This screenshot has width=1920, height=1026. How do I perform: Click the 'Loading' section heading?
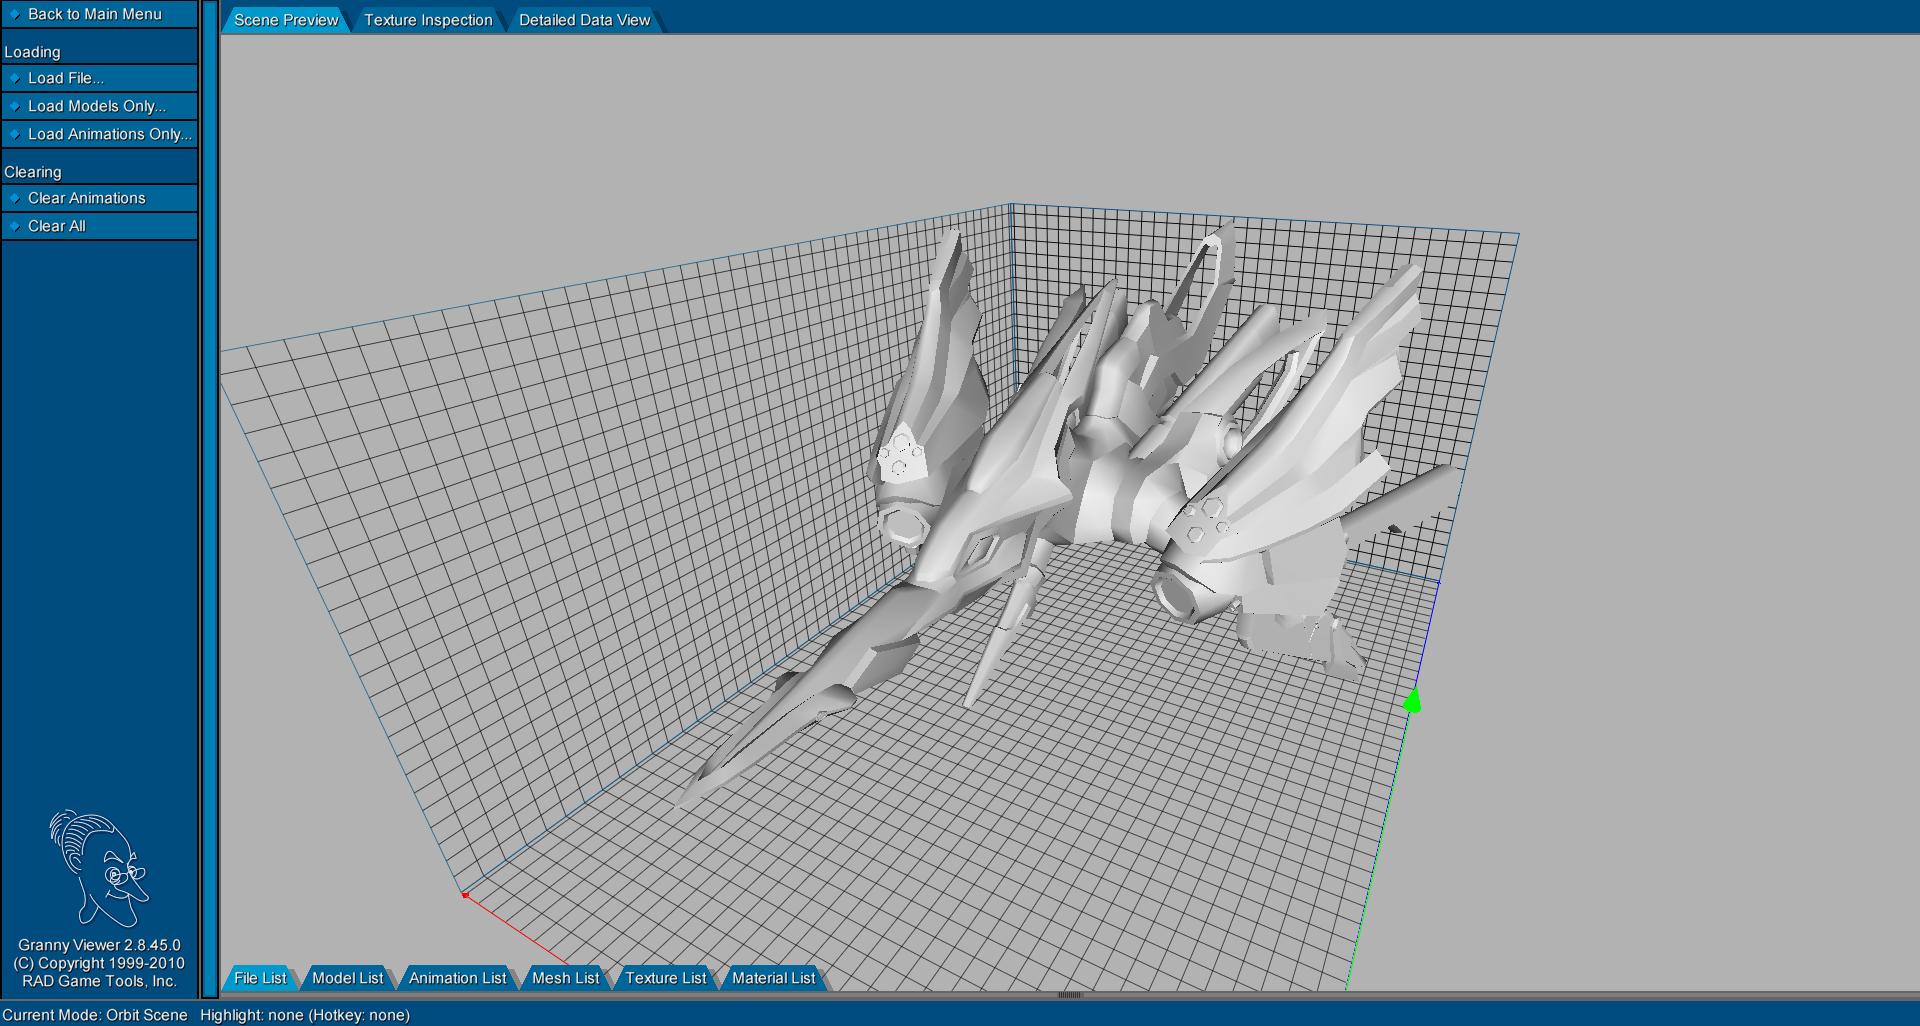pos(32,52)
